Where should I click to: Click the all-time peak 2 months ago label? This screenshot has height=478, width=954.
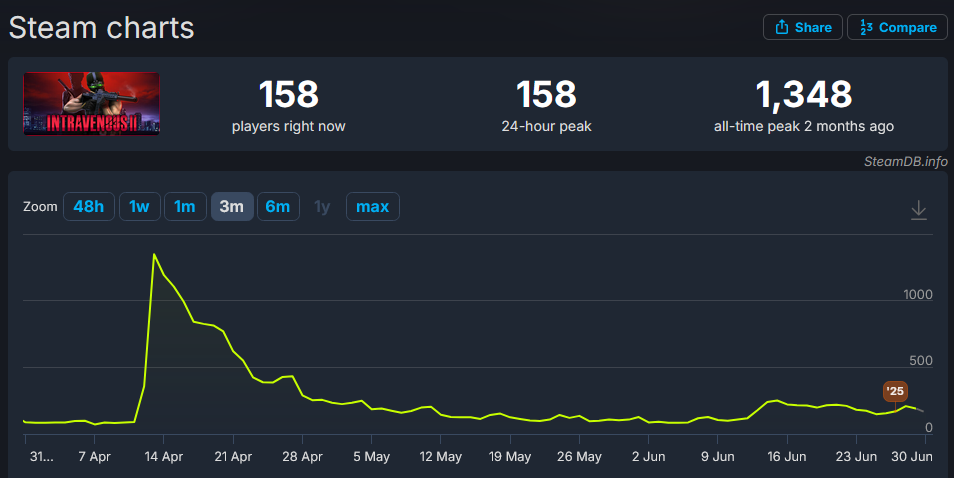click(804, 126)
